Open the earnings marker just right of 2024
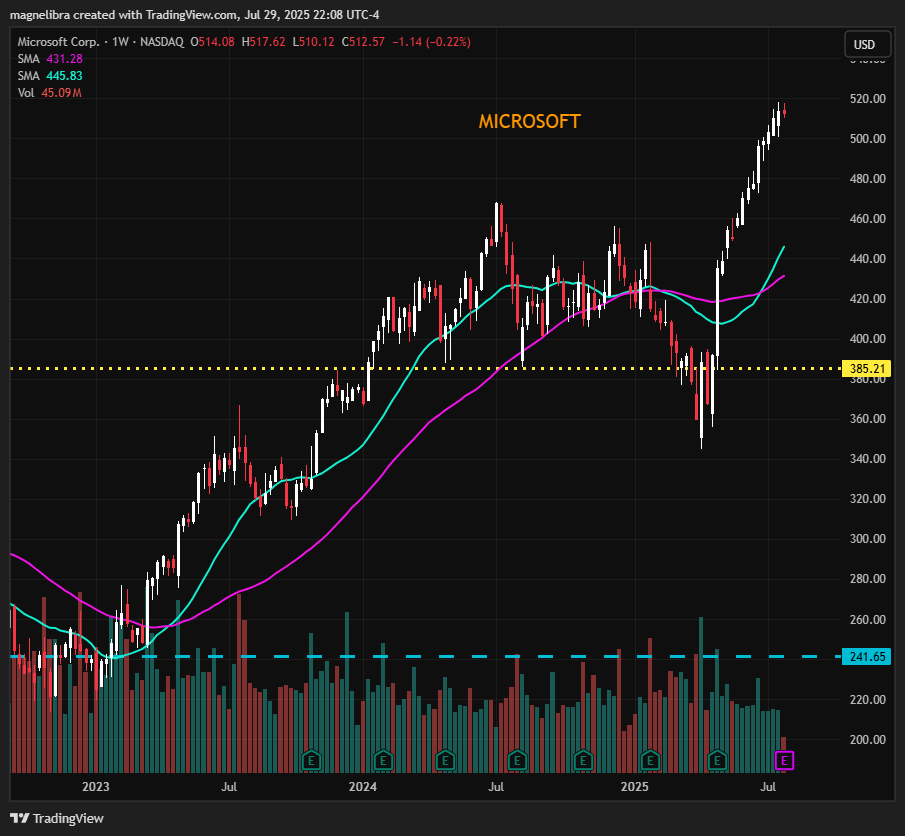The width and height of the screenshot is (905, 836). [x=383, y=760]
